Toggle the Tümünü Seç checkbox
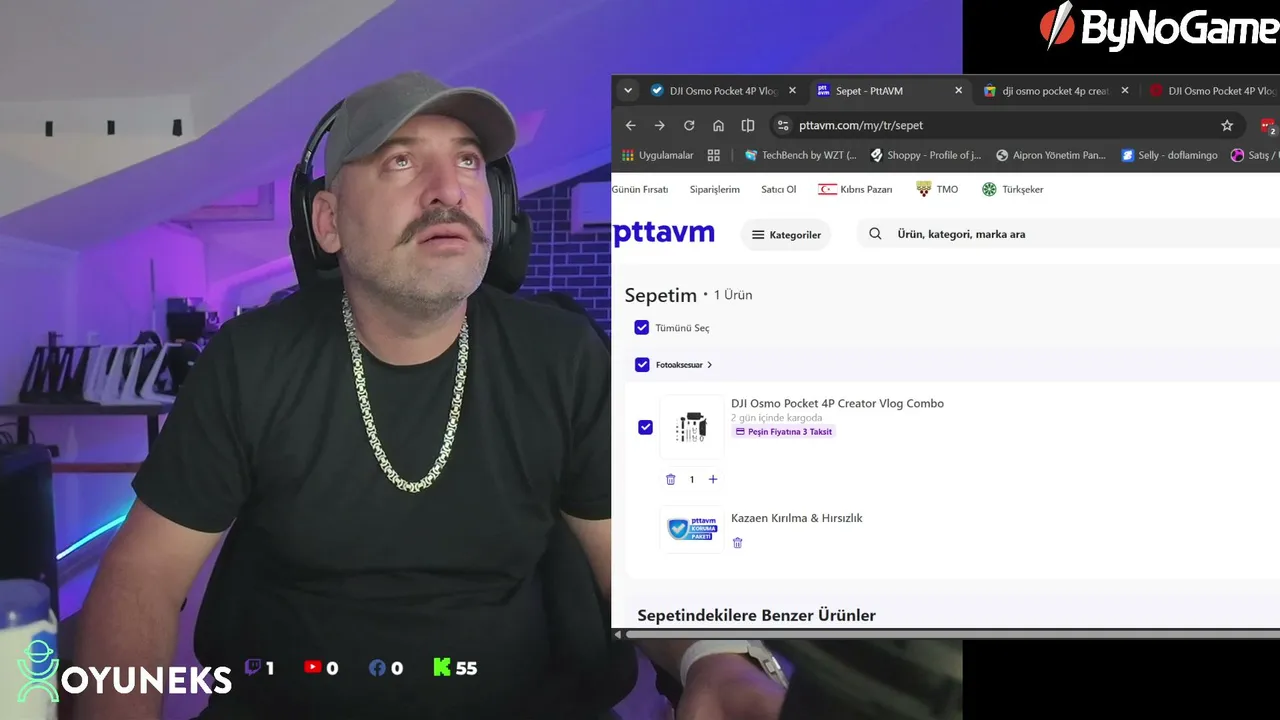 pyautogui.click(x=642, y=327)
